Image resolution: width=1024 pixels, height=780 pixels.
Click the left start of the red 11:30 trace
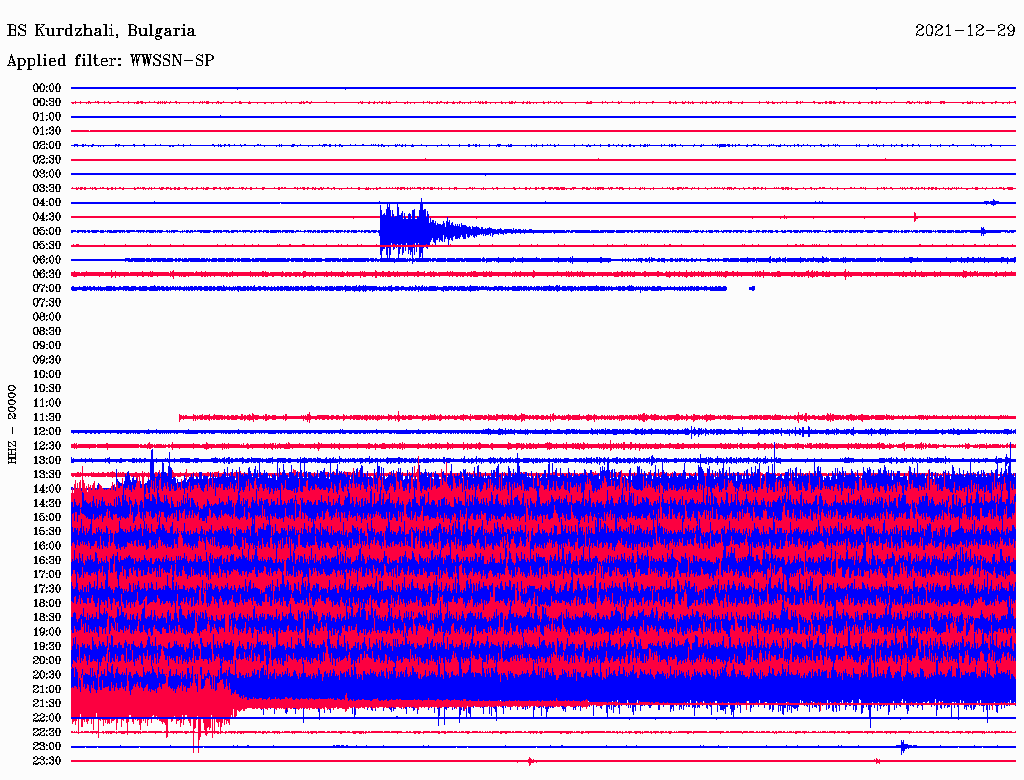pyautogui.click(x=181, y=417)
